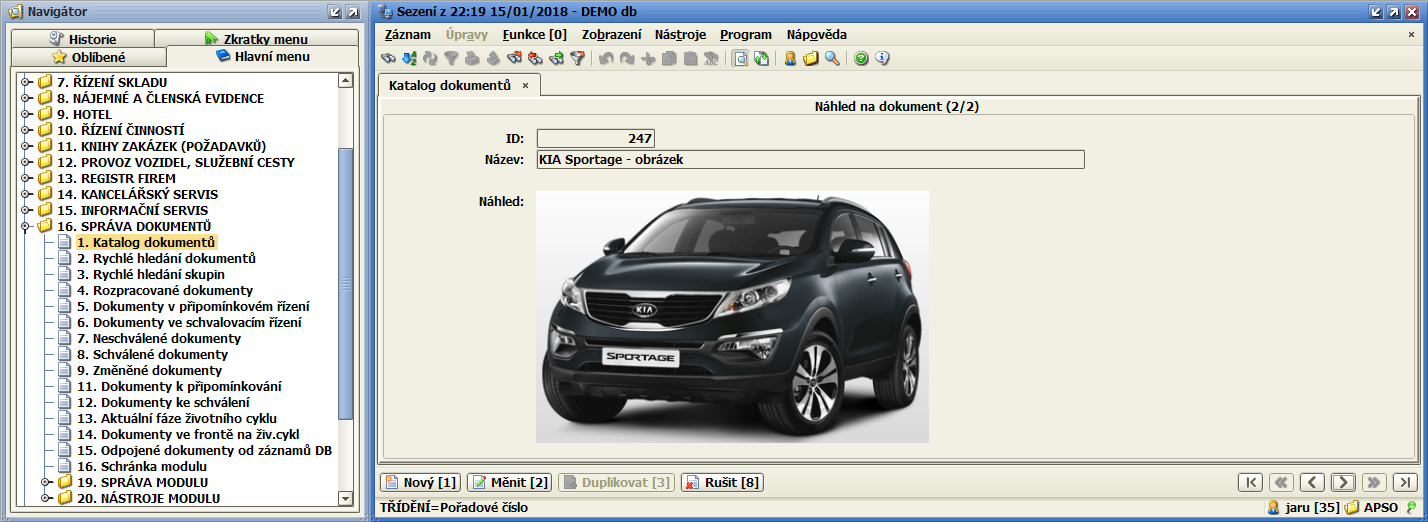Click the ABC spell check icon
1428x522 pixels.
coord(711,58)
